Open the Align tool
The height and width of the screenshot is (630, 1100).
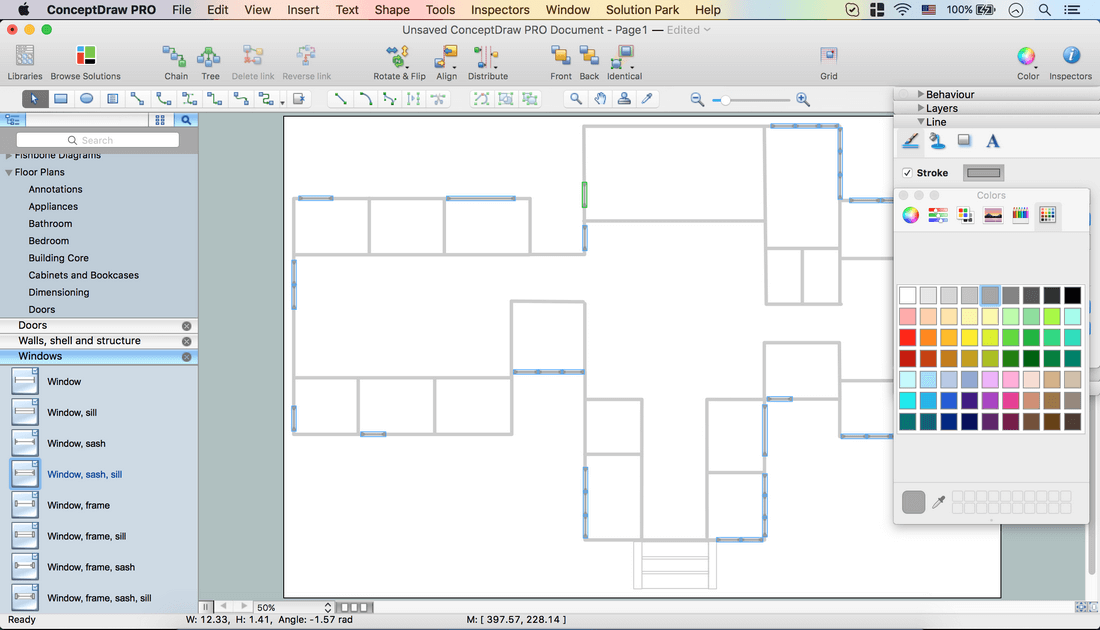click(446, 62)
